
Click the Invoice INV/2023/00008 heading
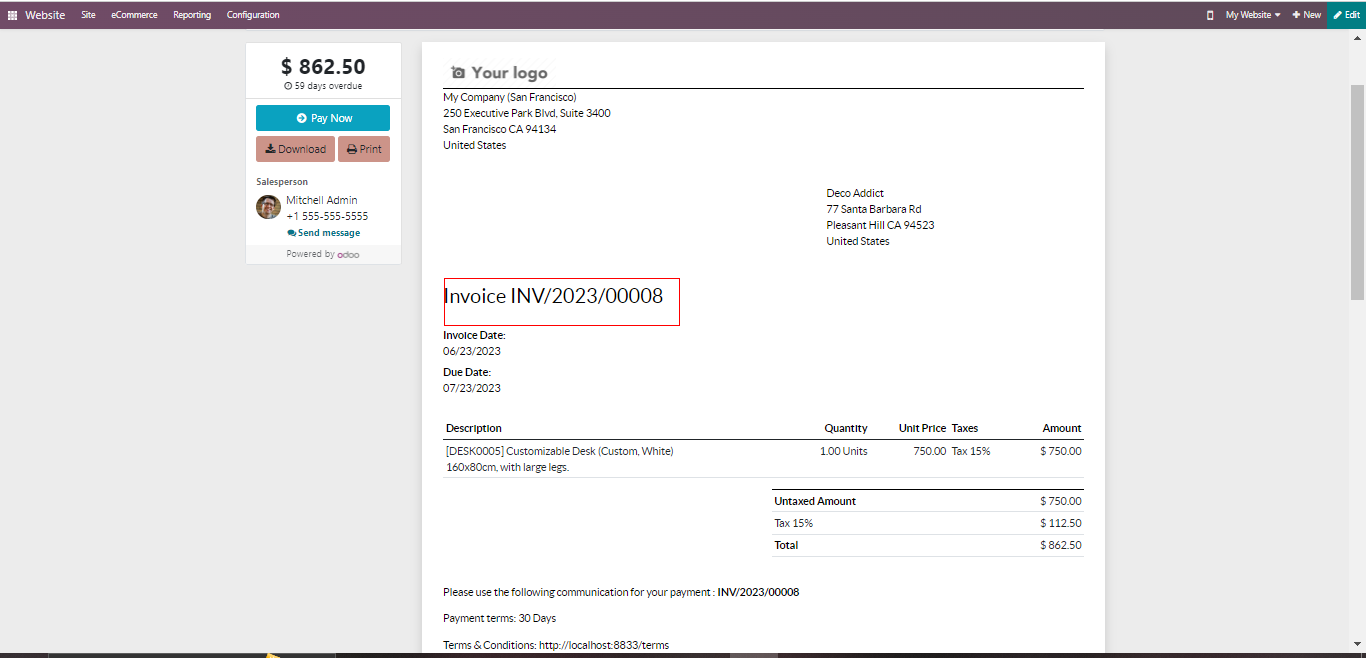point(553,296)
